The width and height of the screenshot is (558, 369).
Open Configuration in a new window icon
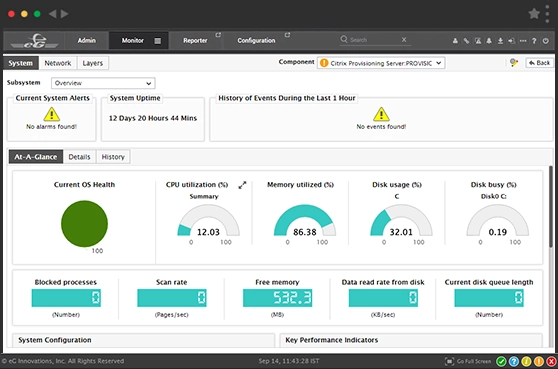tap(287, 35)
